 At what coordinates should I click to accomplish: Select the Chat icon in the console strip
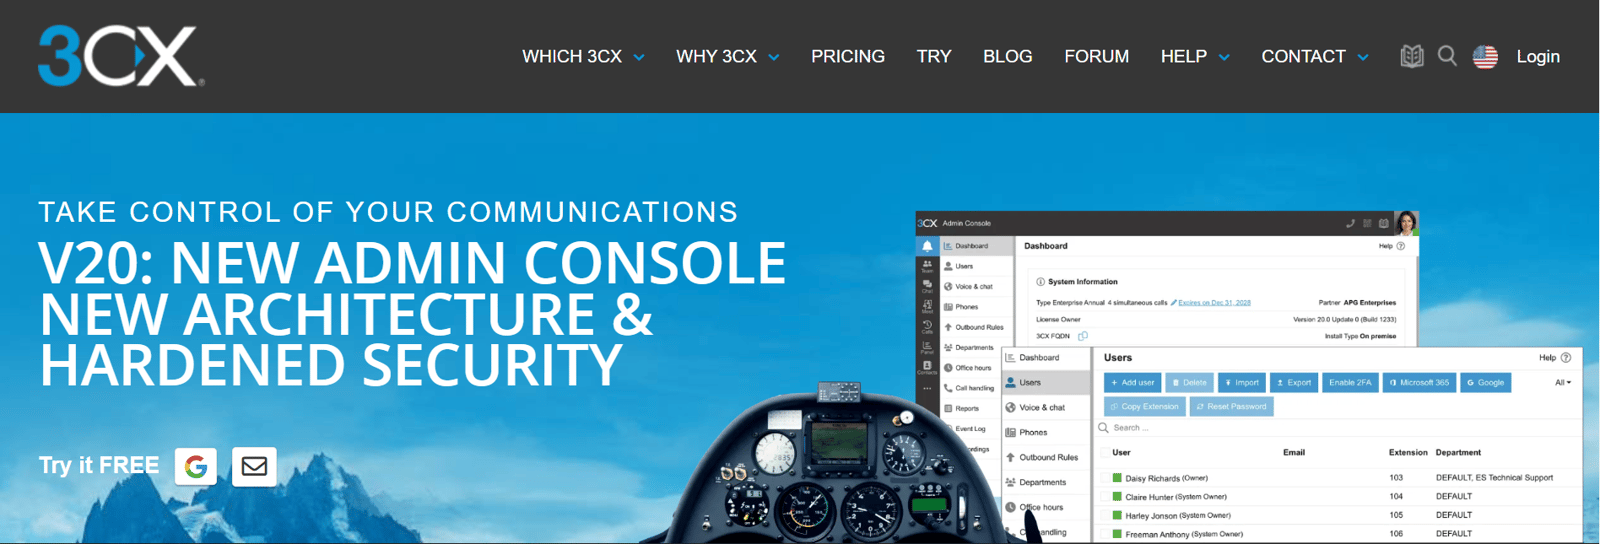[927, 286]
